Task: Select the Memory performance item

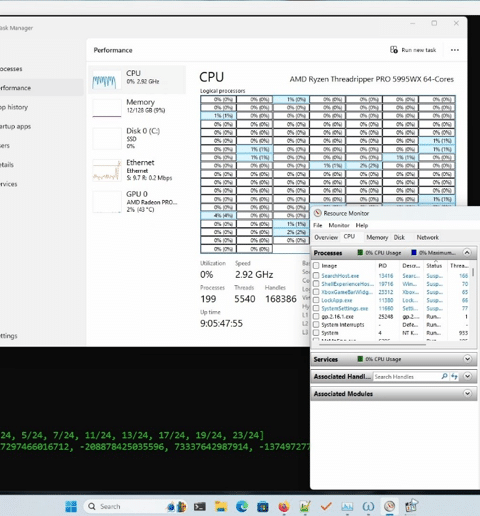Action: 137,107
